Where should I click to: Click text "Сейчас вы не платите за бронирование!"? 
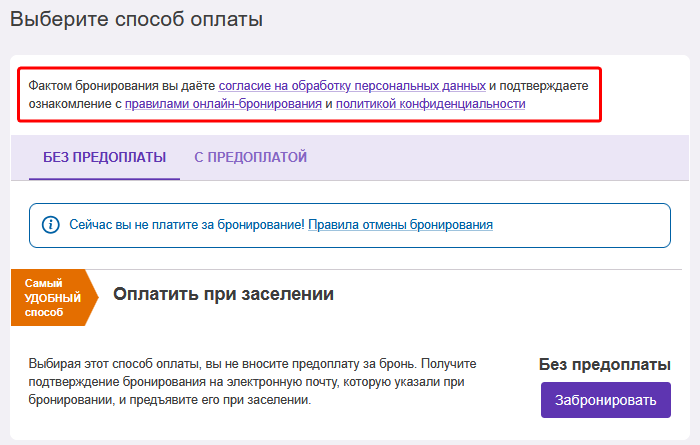187,225
